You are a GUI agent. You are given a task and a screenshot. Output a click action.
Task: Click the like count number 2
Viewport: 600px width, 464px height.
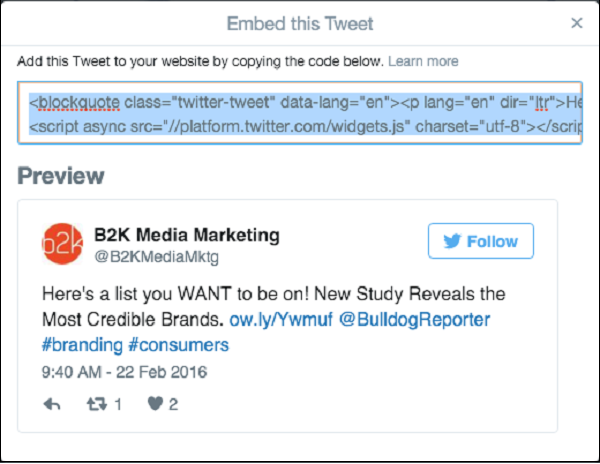[x=173, y=405]
